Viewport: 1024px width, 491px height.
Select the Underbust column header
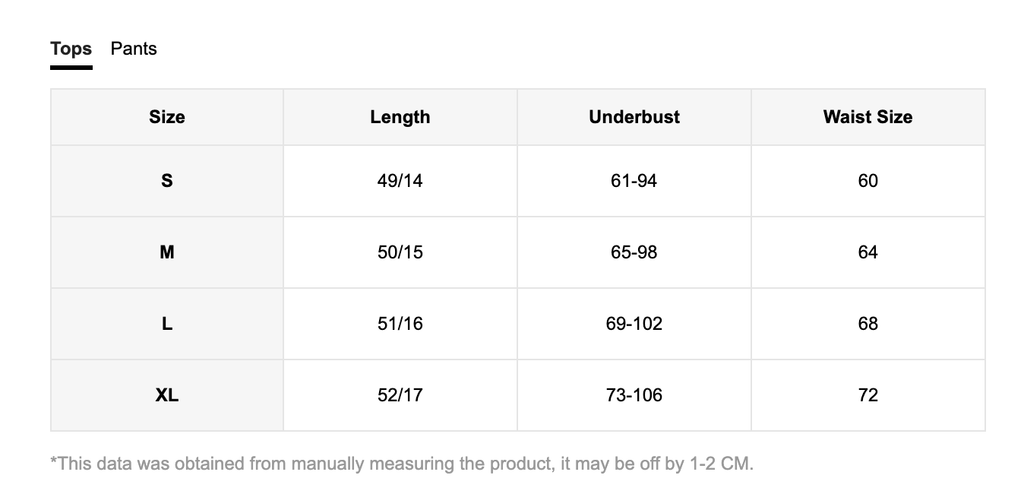pos(634,117)
